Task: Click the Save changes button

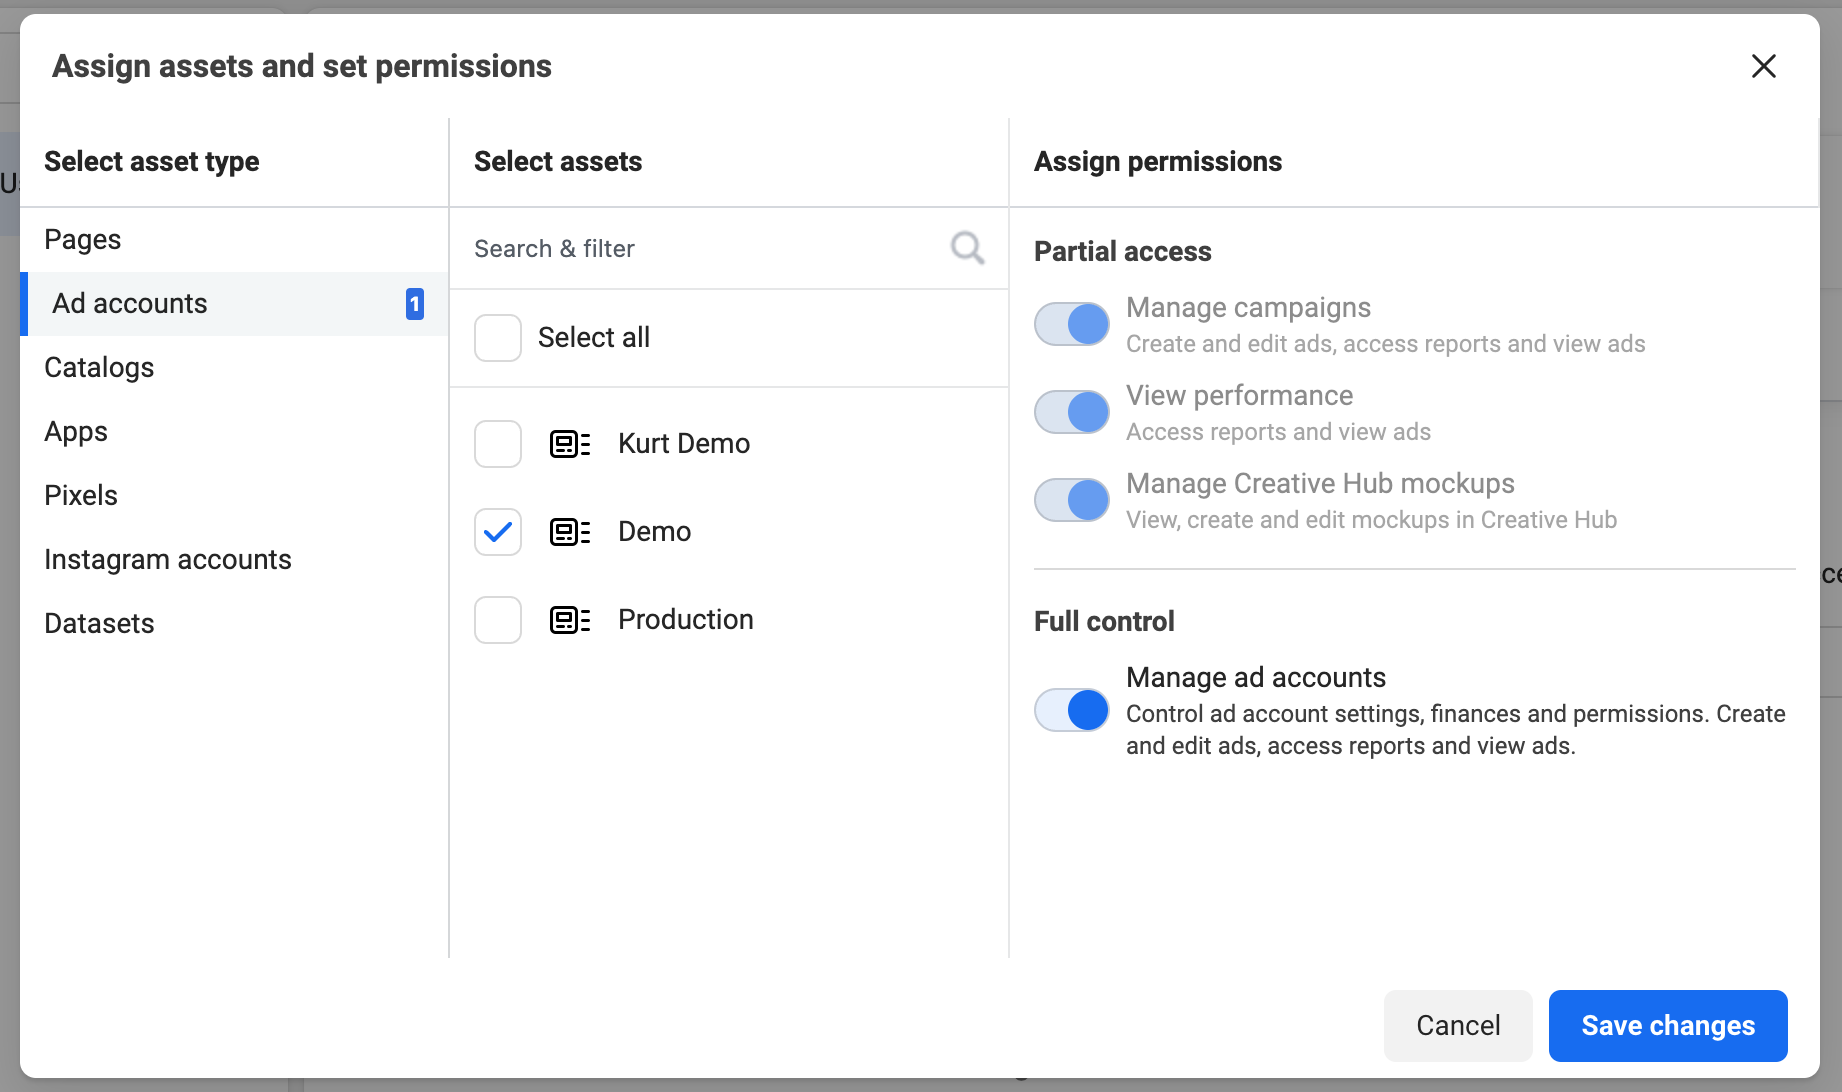Action: point(1667,1026)
